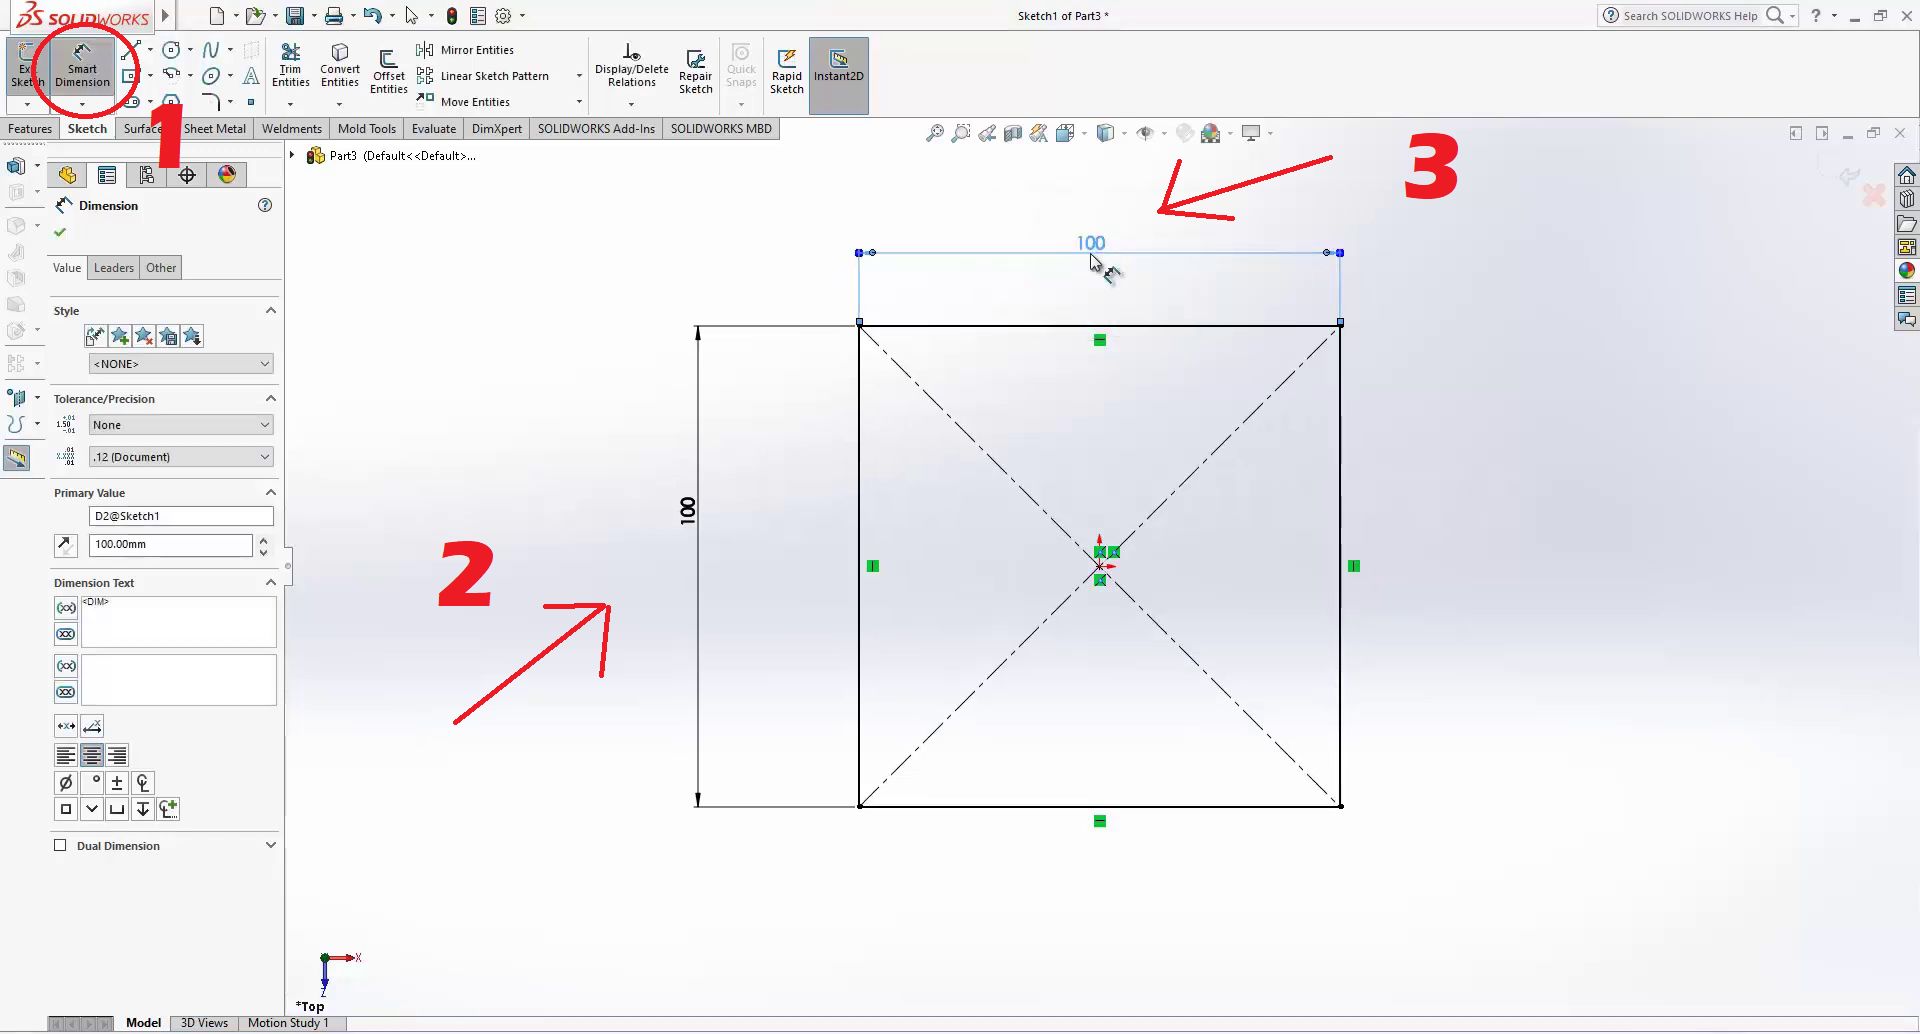The width and height of the screenshot is (1920, 1034).
Task: Open the Style <NONE> dropdown
Action: (180, 364)
